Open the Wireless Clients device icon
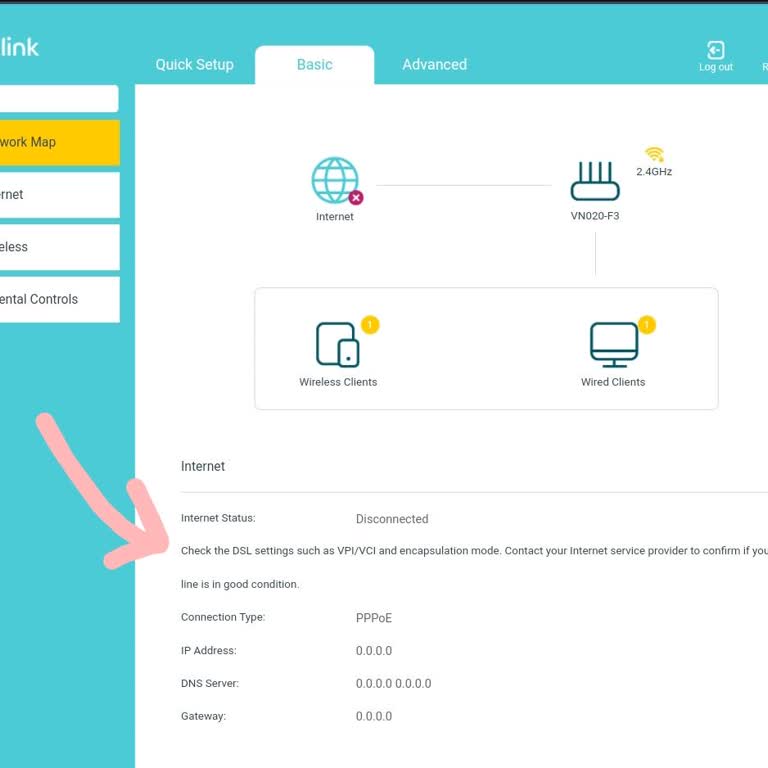The width and height of the screenshot is (768, 768). click(338, 345)
